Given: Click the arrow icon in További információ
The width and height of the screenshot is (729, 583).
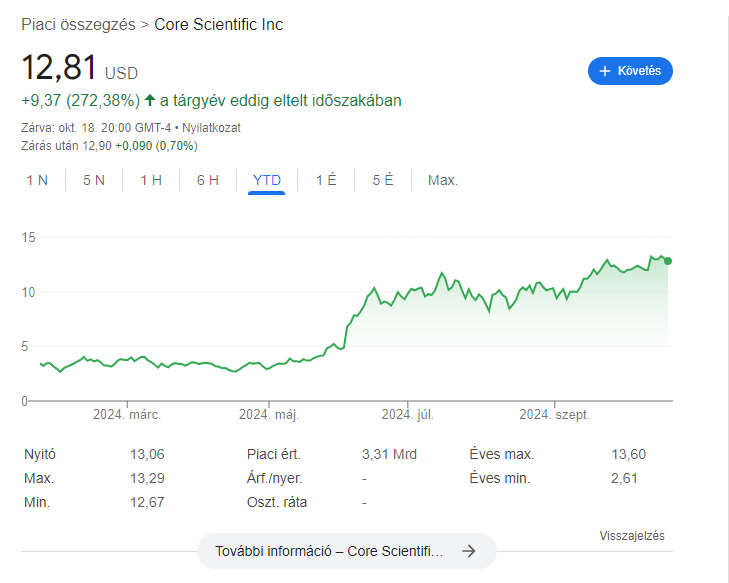Looking at the screenshot, I should pyautogui.click(x=469, y=551).
